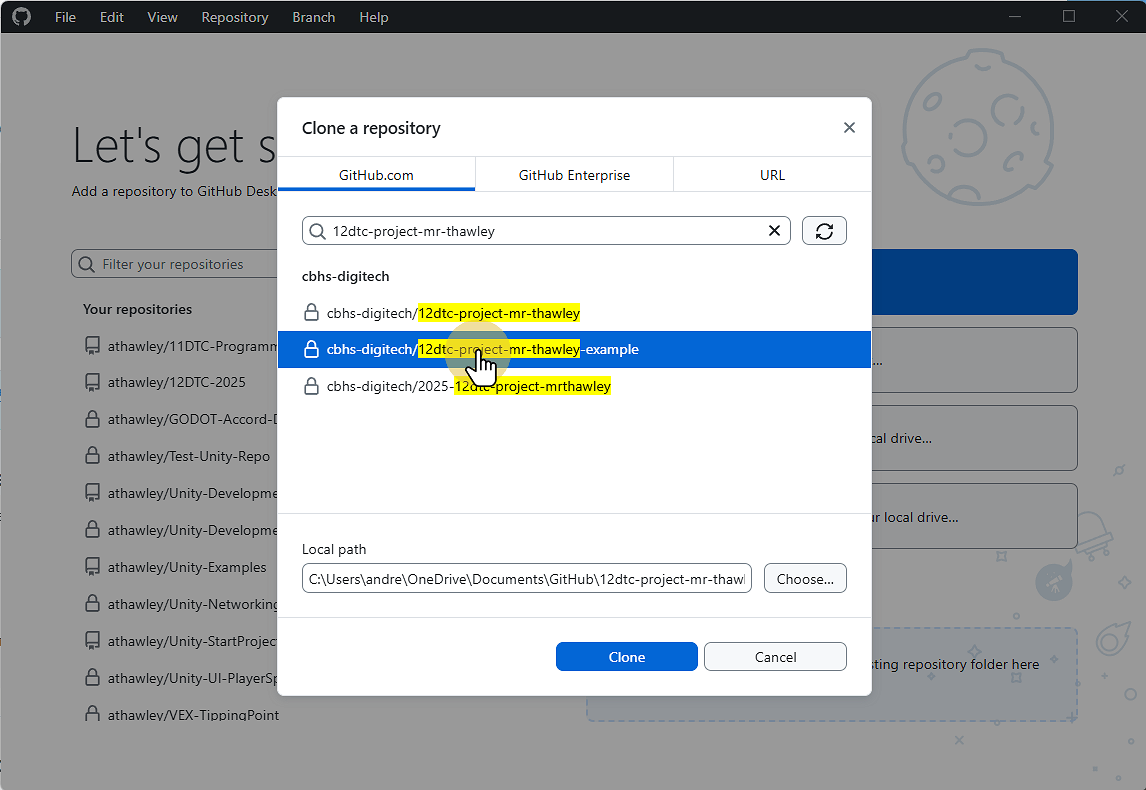
Task: Close the Clone a repository dialog
Action: (x=849, y=128)
